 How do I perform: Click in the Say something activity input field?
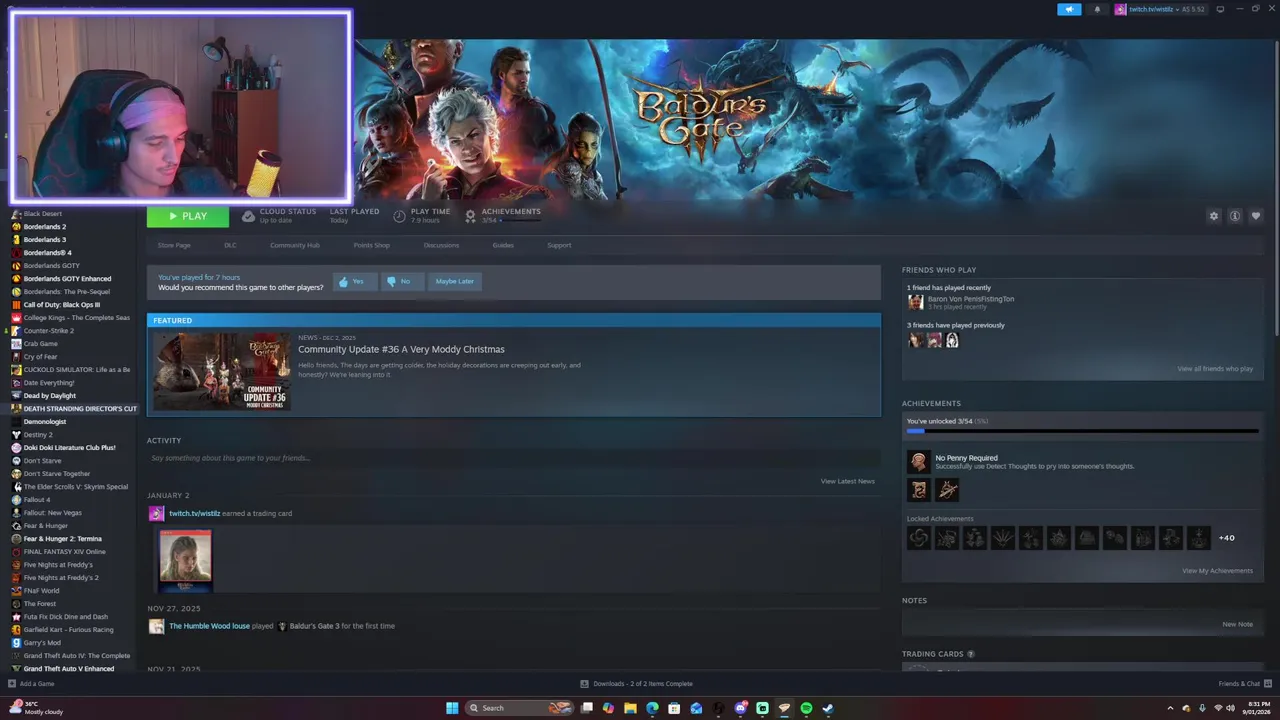click(x=513, y=458)
